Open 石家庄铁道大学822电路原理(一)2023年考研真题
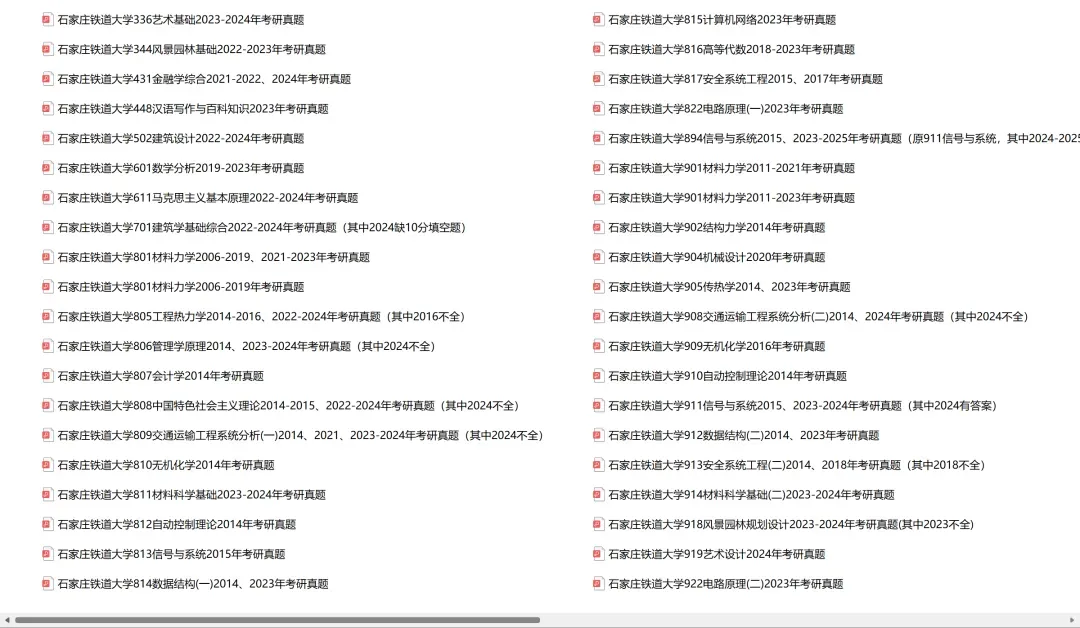The height and width of the screenshot is (628, 1080). click(x=727, y=108)
